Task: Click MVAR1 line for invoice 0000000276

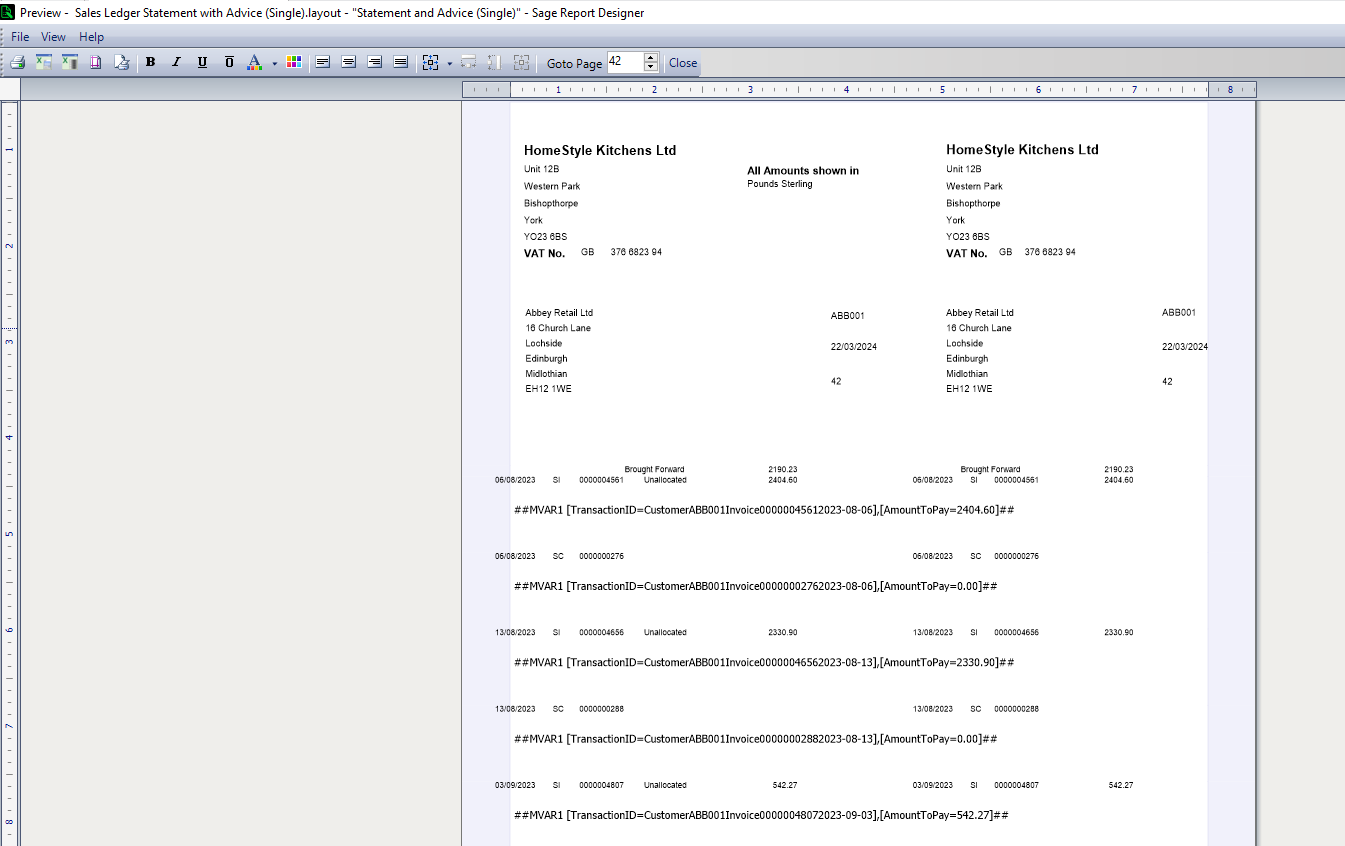Action: [x=756, y=586]
